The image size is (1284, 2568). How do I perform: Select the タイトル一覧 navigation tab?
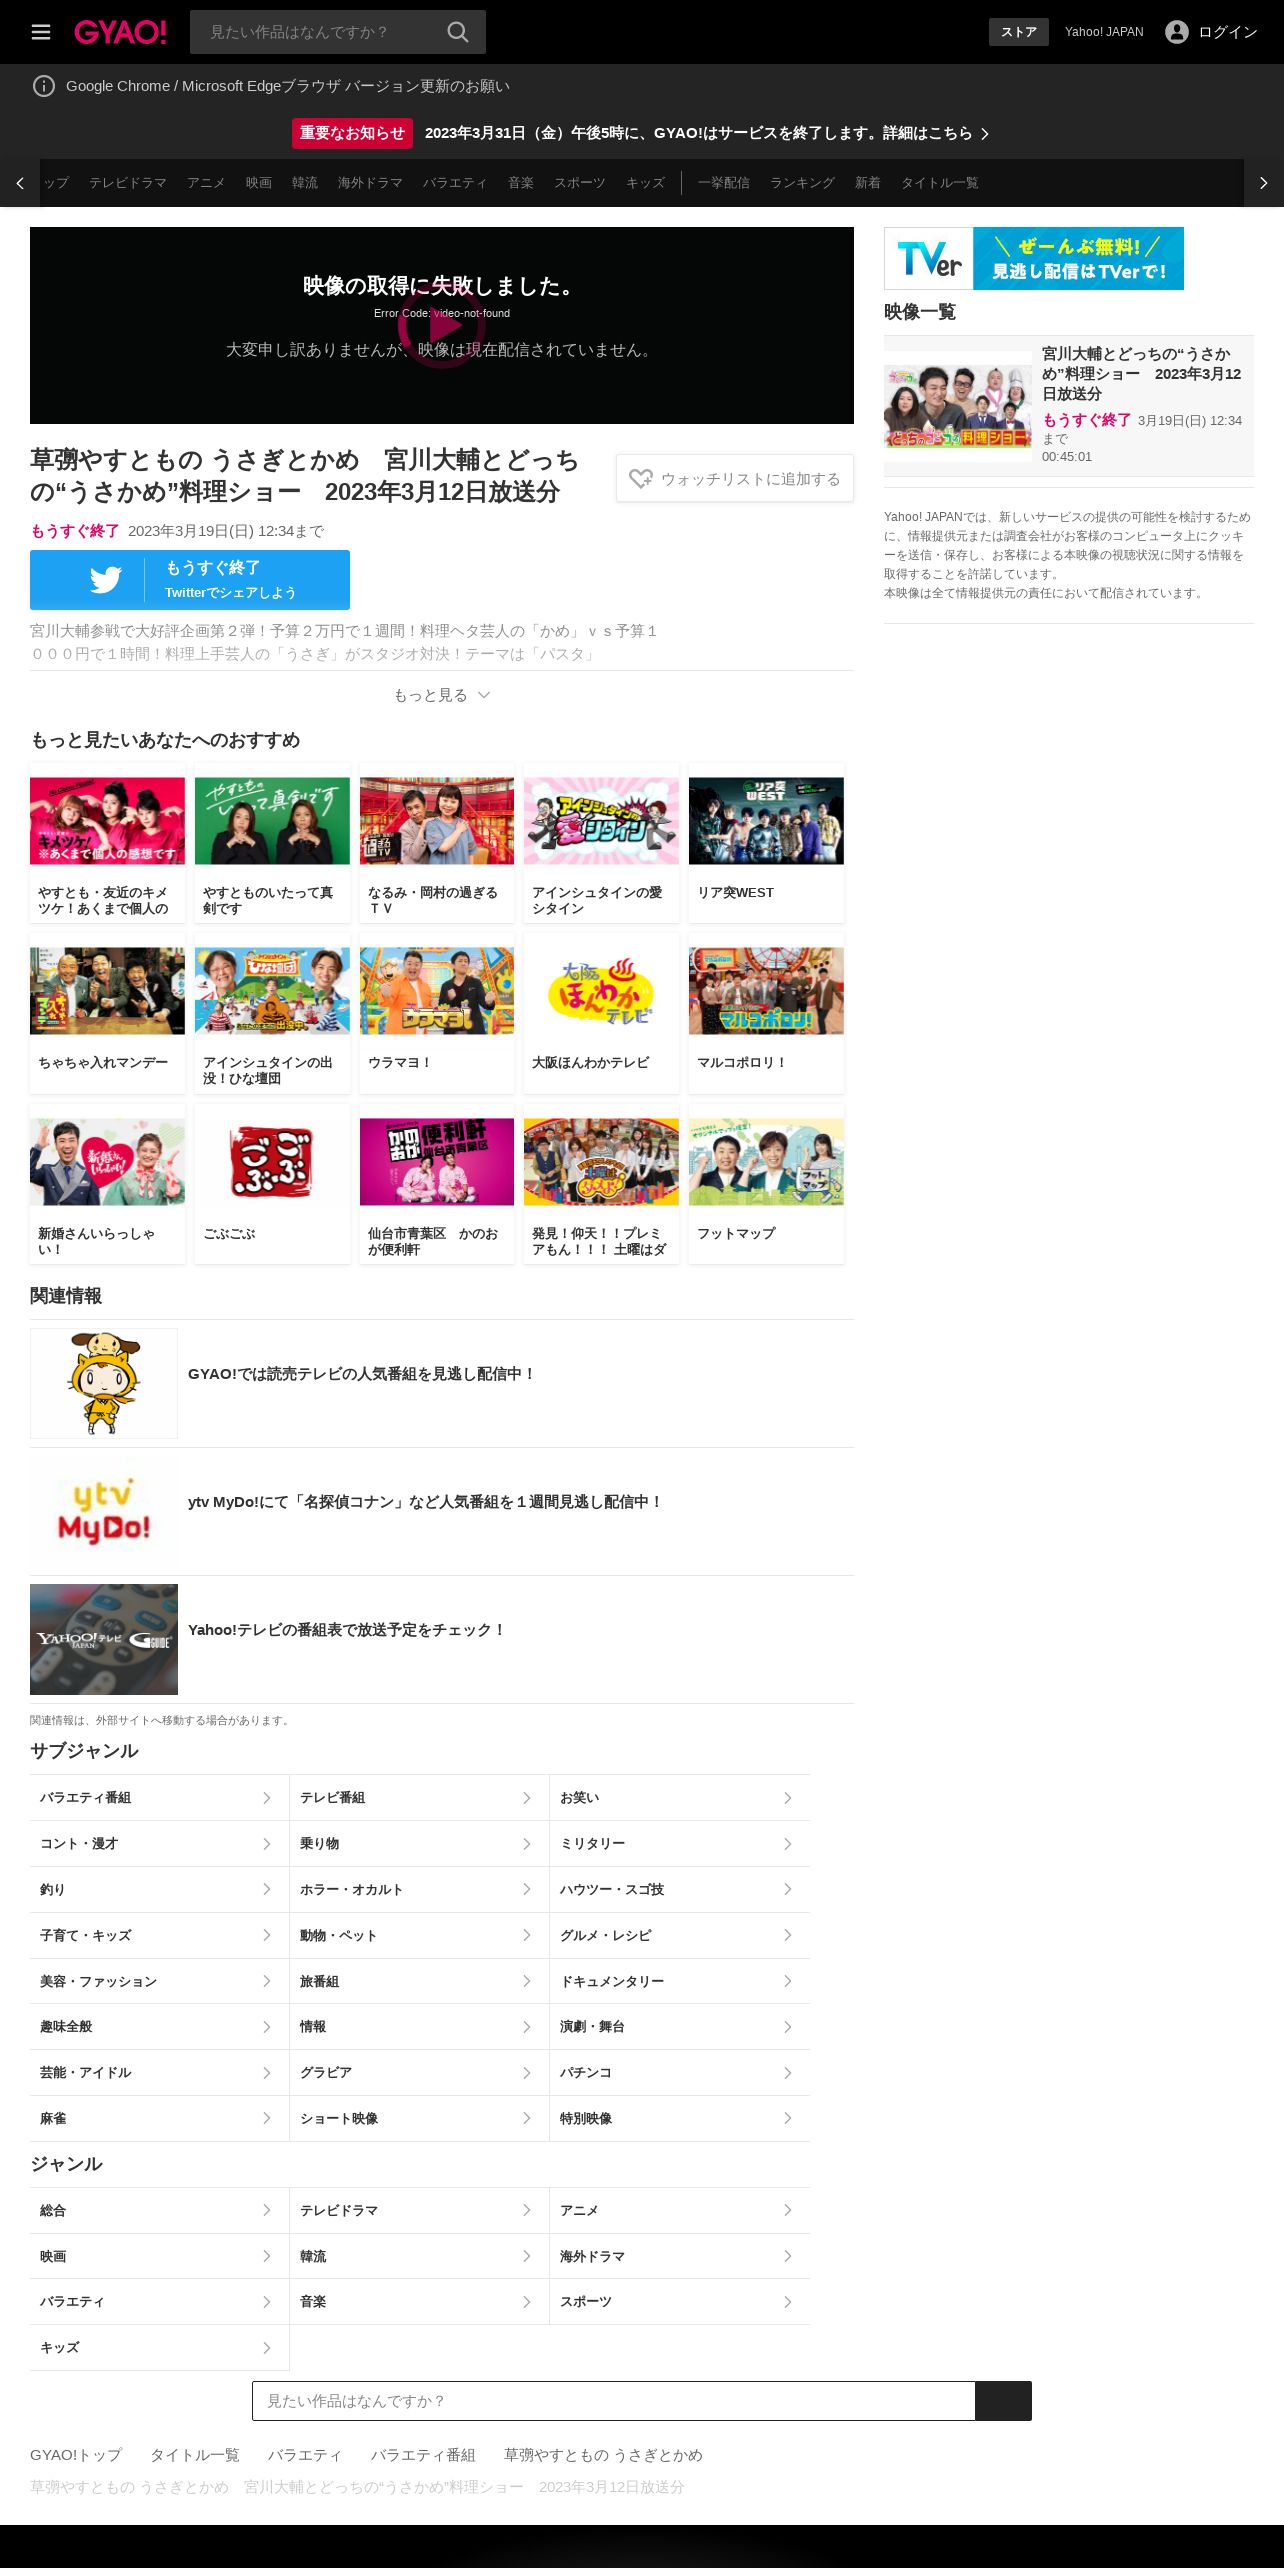pos(940,183)
